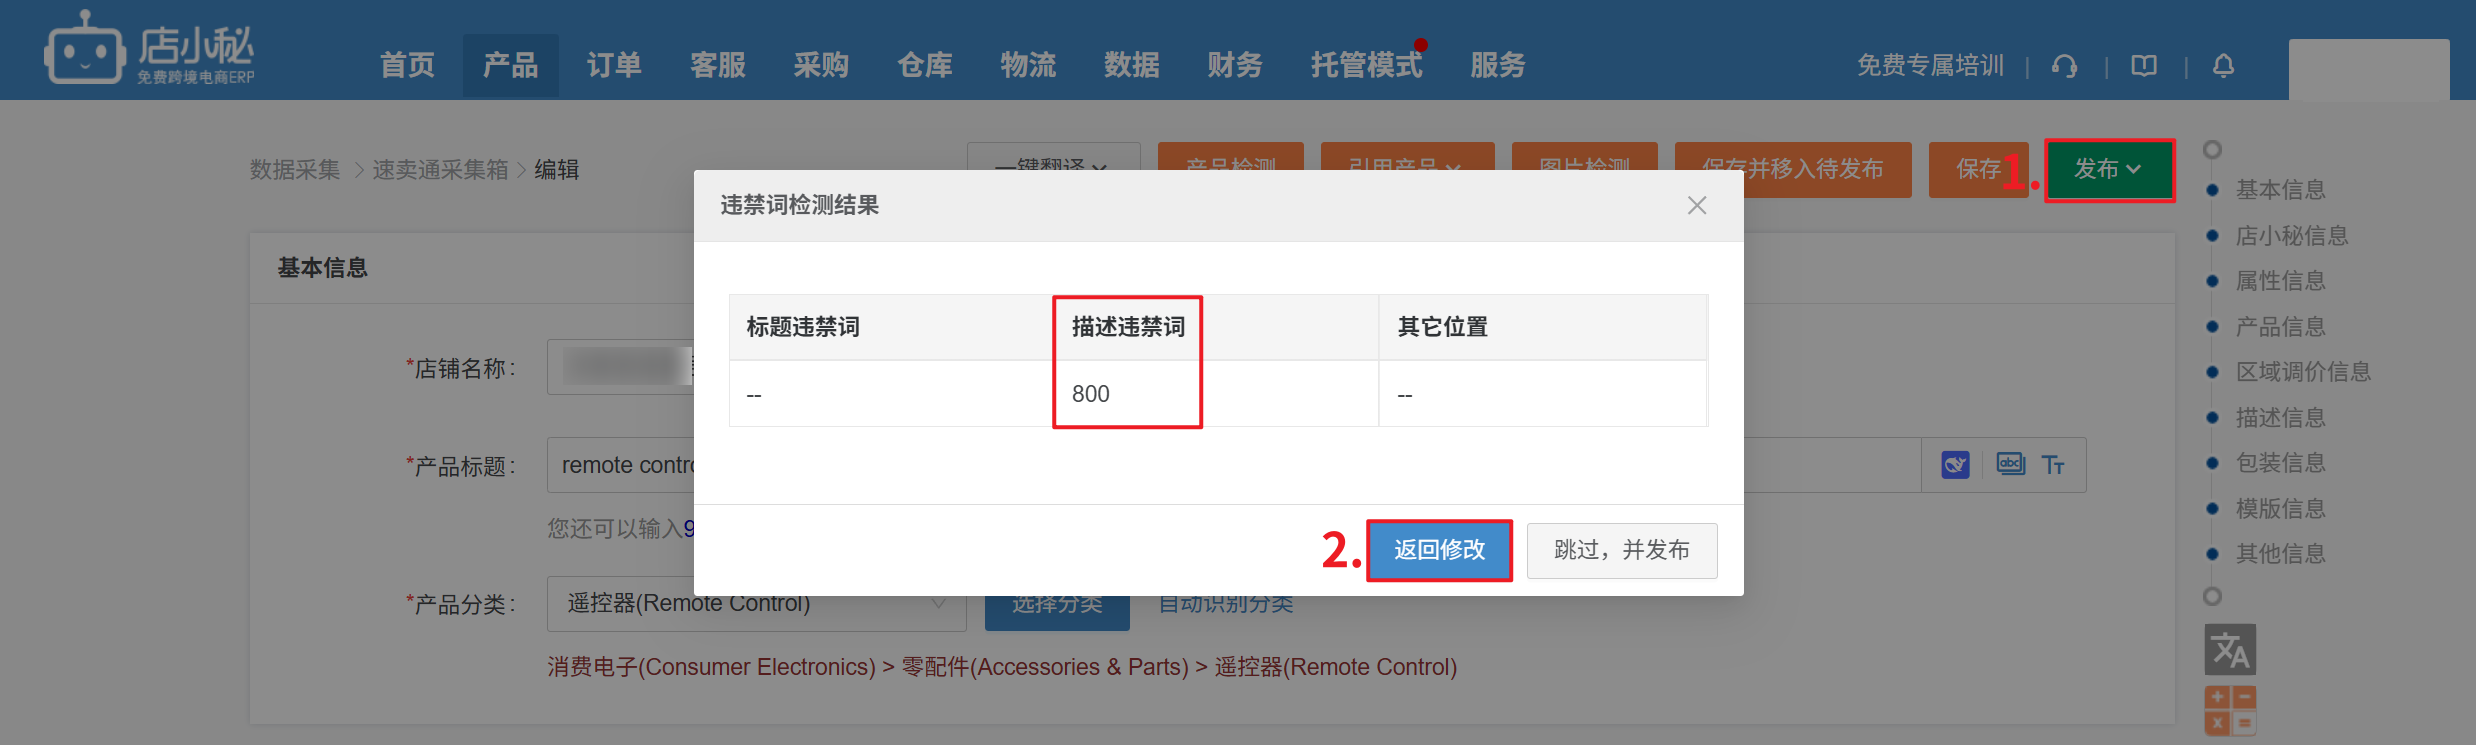The height and width of the screenshot is (745, 2476).
Task: Click the 标题违禁词 column header
Action: click(x=803, y=327)
